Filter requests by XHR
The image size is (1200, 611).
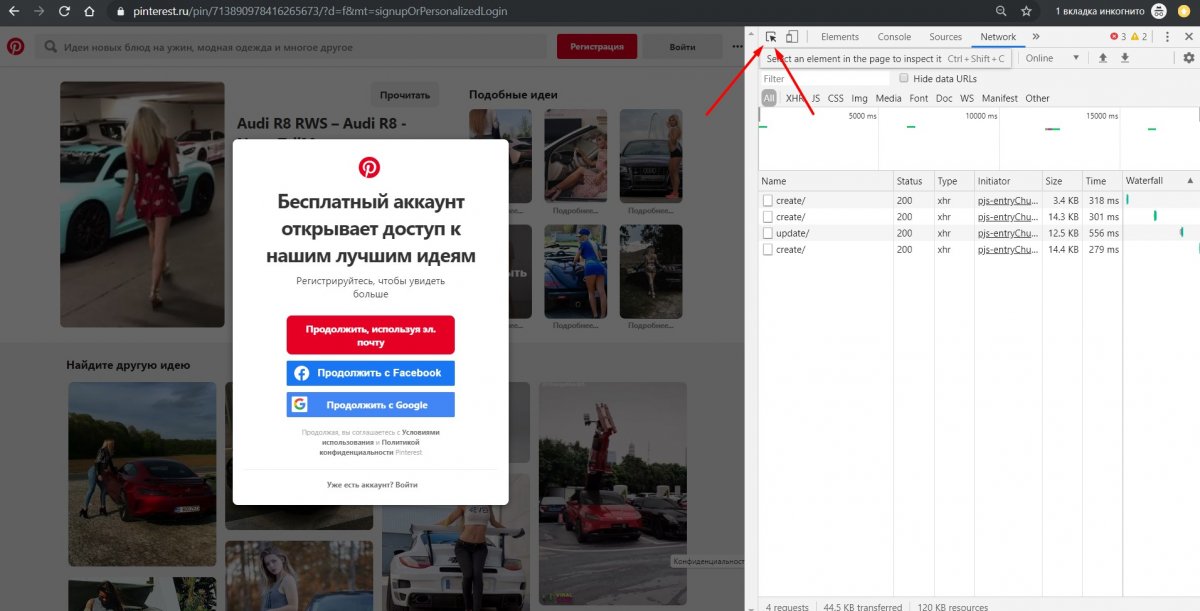click(795, 98)
